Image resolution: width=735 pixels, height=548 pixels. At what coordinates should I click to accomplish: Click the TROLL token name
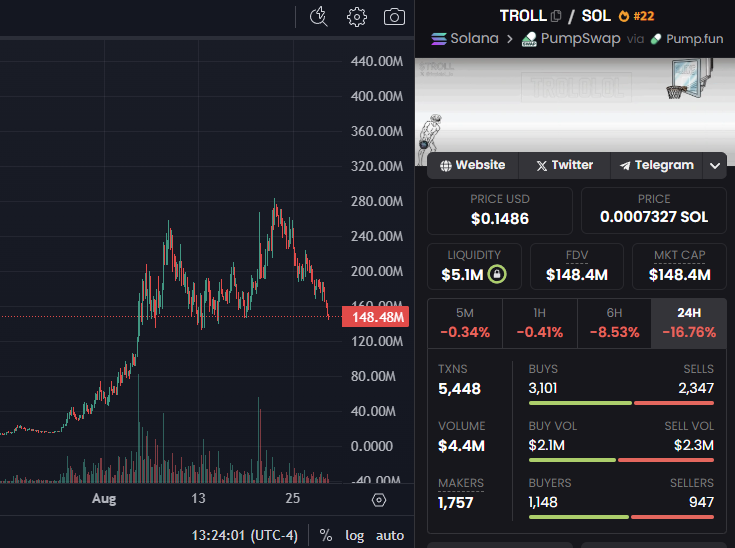click(x=523, y=16)
